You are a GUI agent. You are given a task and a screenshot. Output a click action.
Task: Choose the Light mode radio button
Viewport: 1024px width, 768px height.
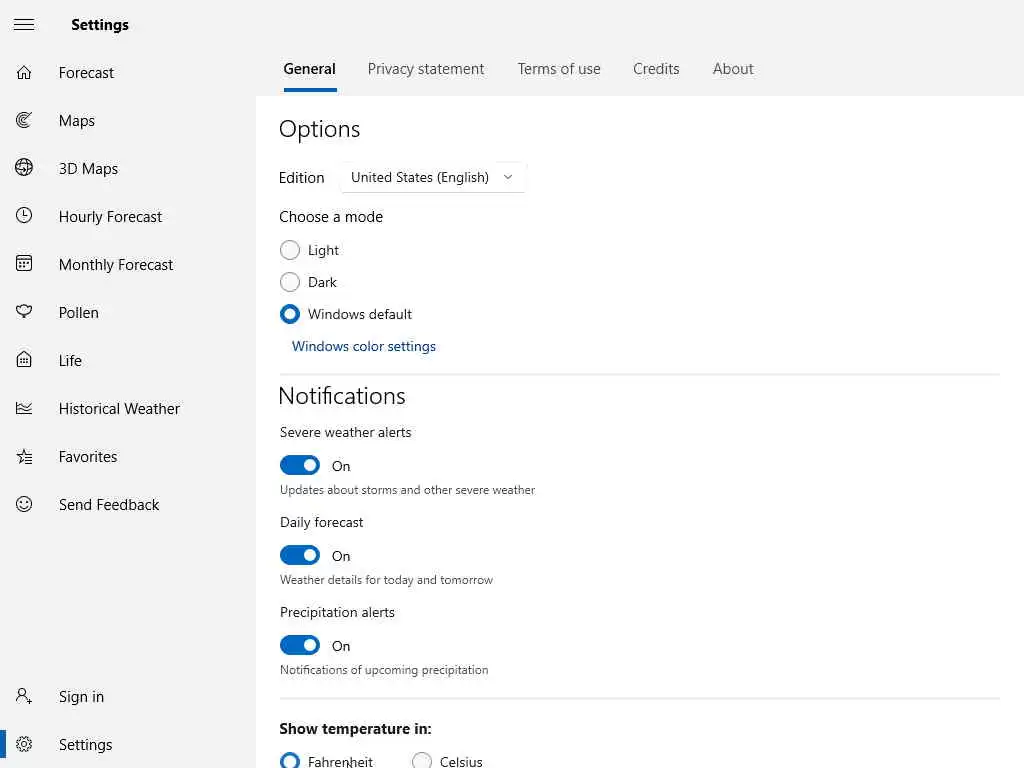tap(290, 250)
